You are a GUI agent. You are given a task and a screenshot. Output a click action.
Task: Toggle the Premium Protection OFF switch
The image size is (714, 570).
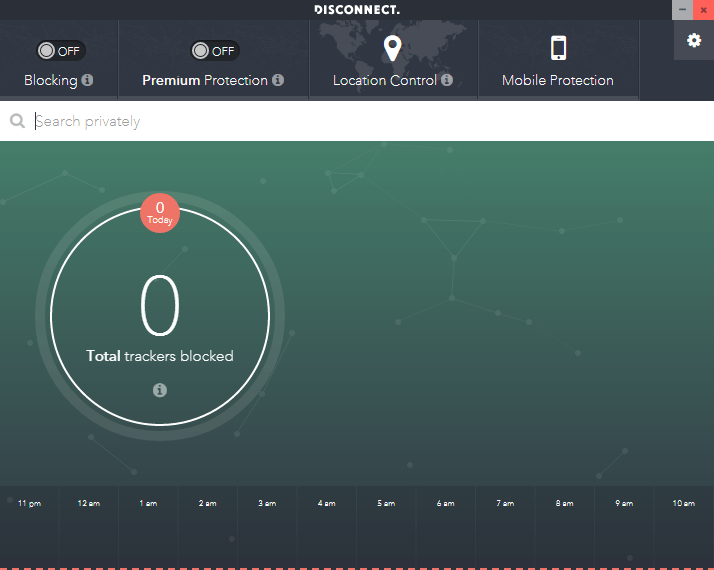tap(215, 51)
